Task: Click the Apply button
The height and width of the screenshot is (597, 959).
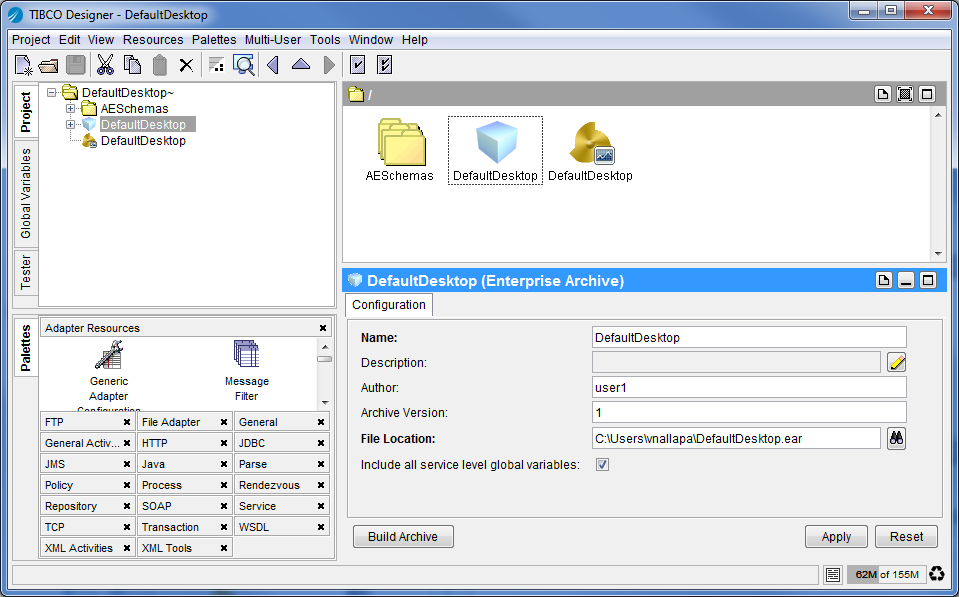Action: tap(836, 537)
